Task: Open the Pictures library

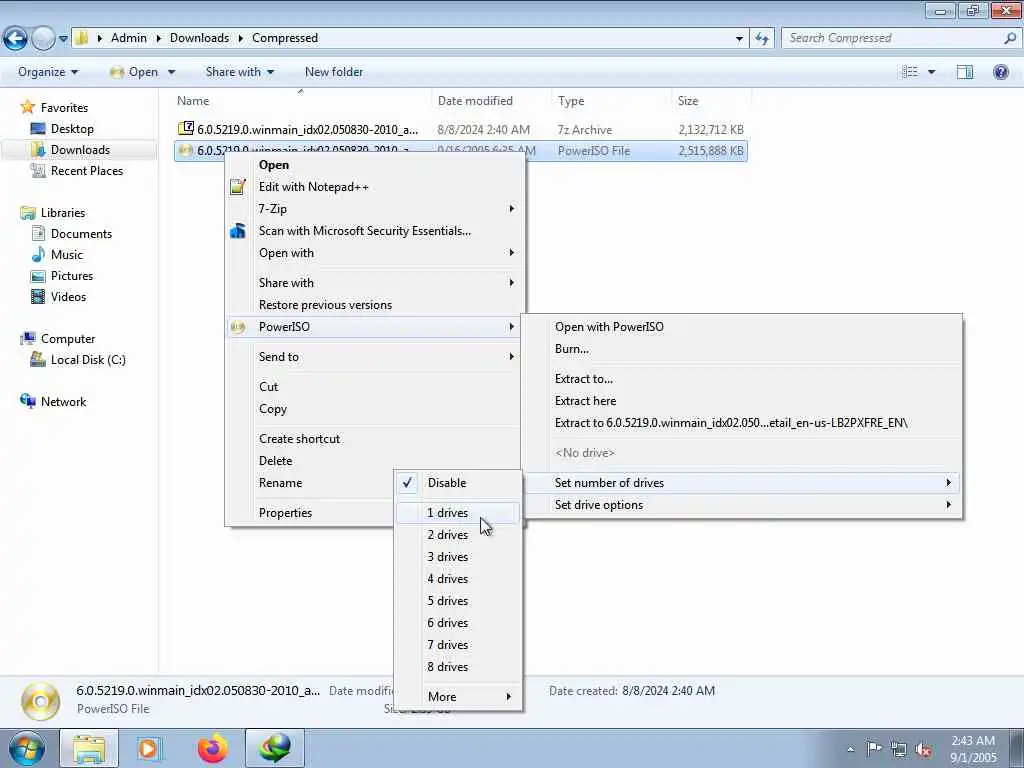Action: click(x=72, y=276)
